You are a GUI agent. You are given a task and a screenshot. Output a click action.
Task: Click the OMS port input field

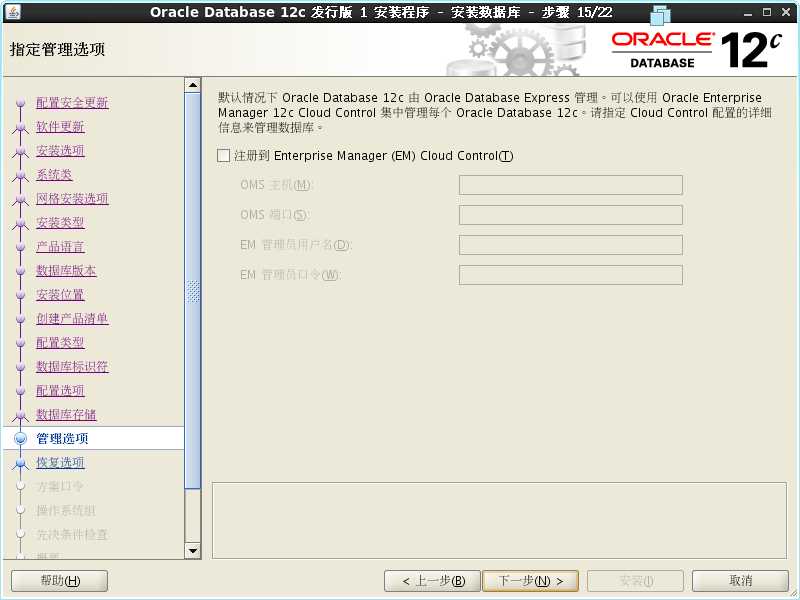(x=570, y=215)
